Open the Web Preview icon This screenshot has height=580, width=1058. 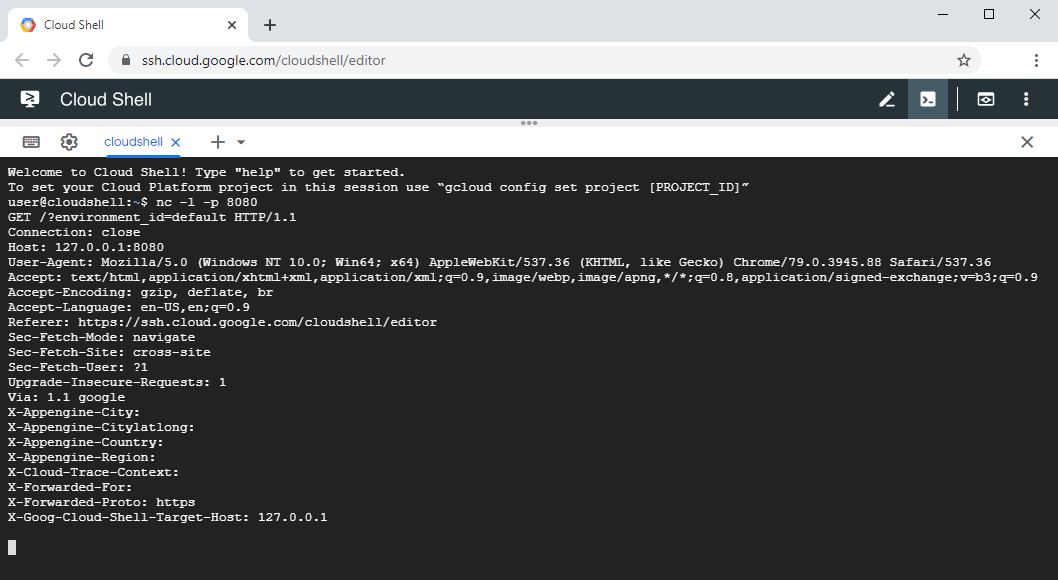[x=986, y=99]
